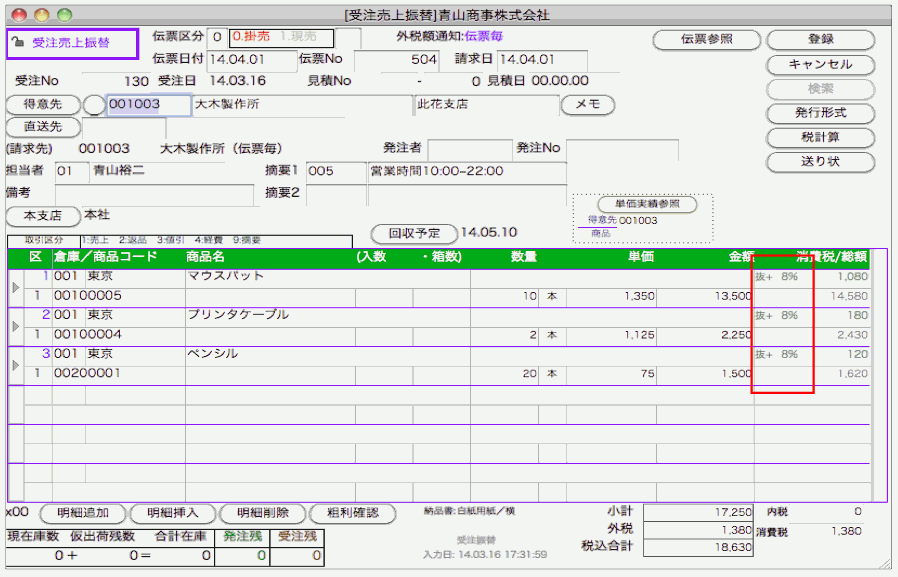898x577 pixels.
Task: Click the 伝票日付 date field
Action: [x=252, y=60]
